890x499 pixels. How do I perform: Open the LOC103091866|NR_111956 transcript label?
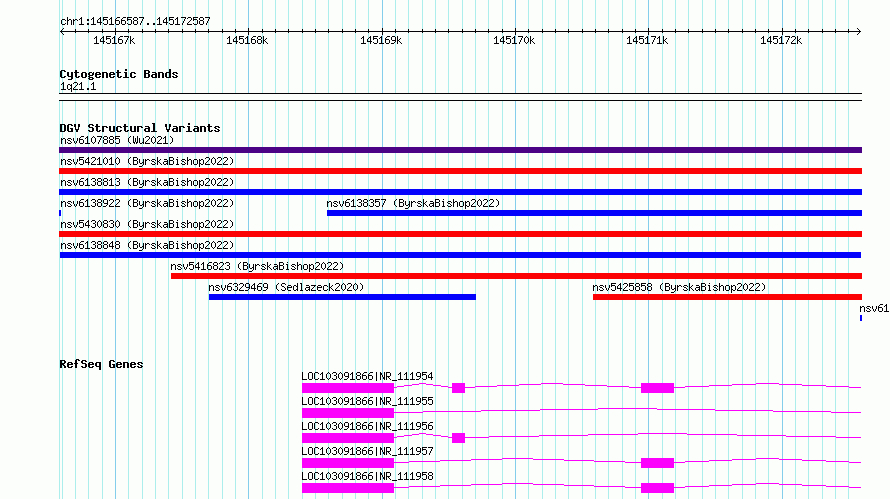pyautogui.click(x=367, y=426)
